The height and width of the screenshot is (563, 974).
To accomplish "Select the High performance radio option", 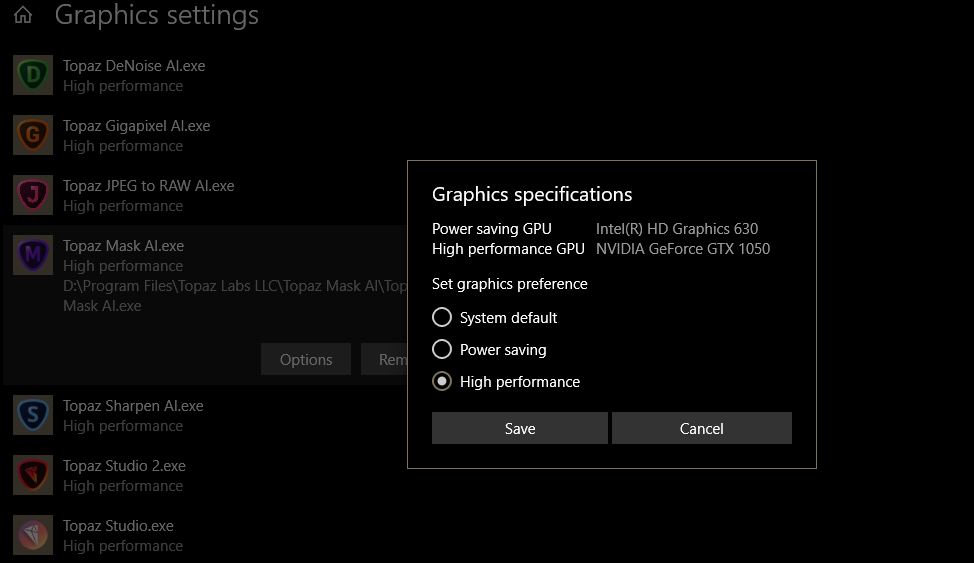I will (x=506, y=382).
